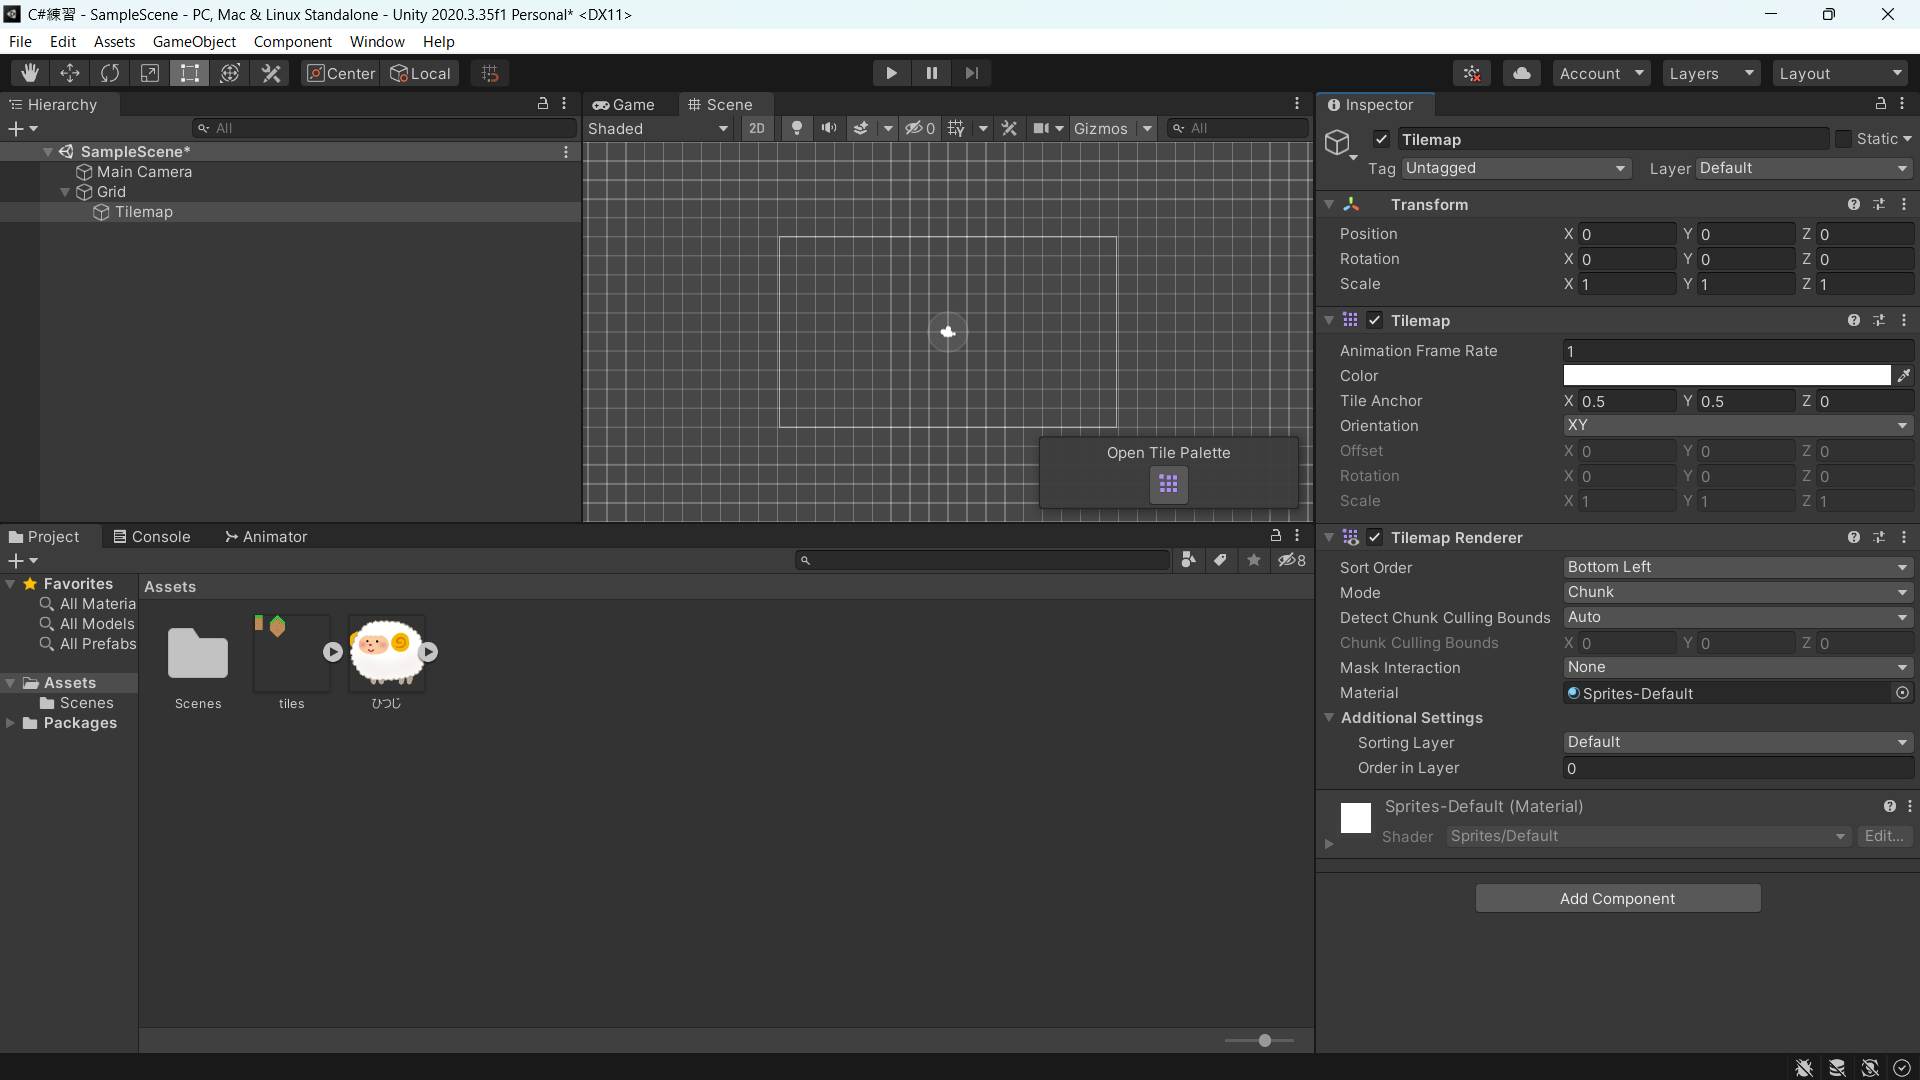This screenshot has width=1920, height=1080.
Task: Select the Rotate tool
Action: 110,73
